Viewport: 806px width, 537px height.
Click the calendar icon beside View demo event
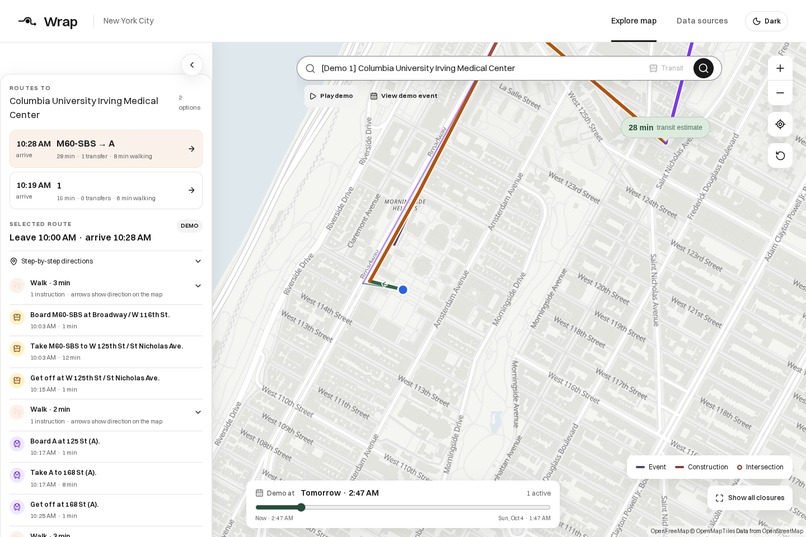click(374, 96)
